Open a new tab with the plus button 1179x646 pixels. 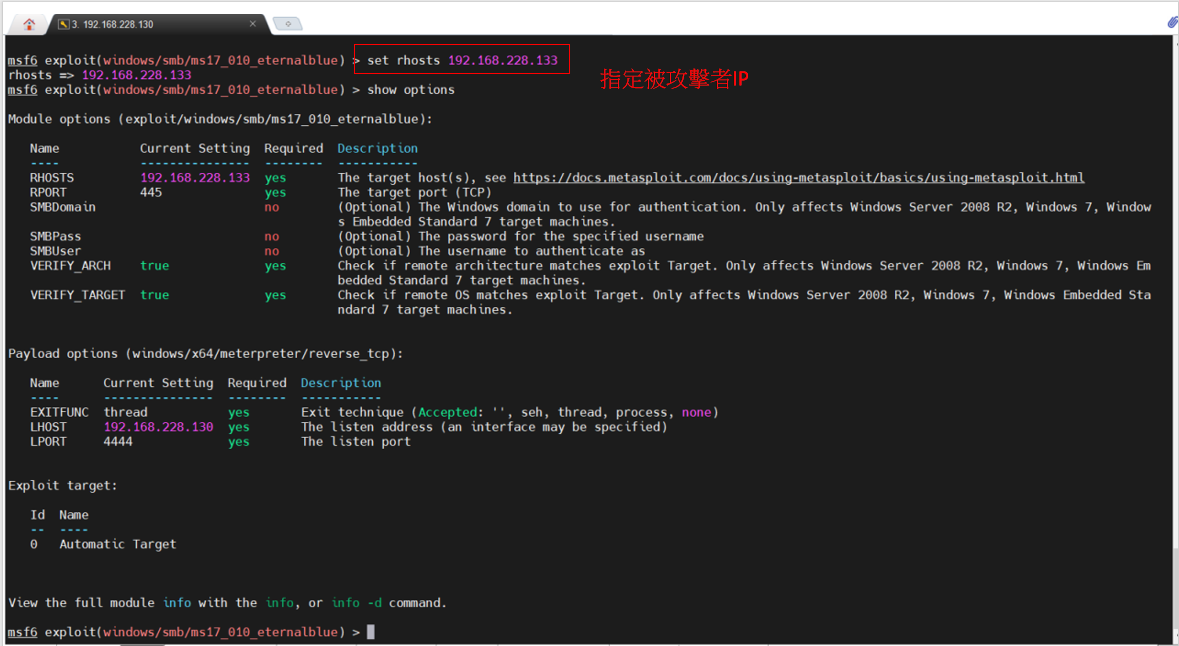click(x=287, y=24)
